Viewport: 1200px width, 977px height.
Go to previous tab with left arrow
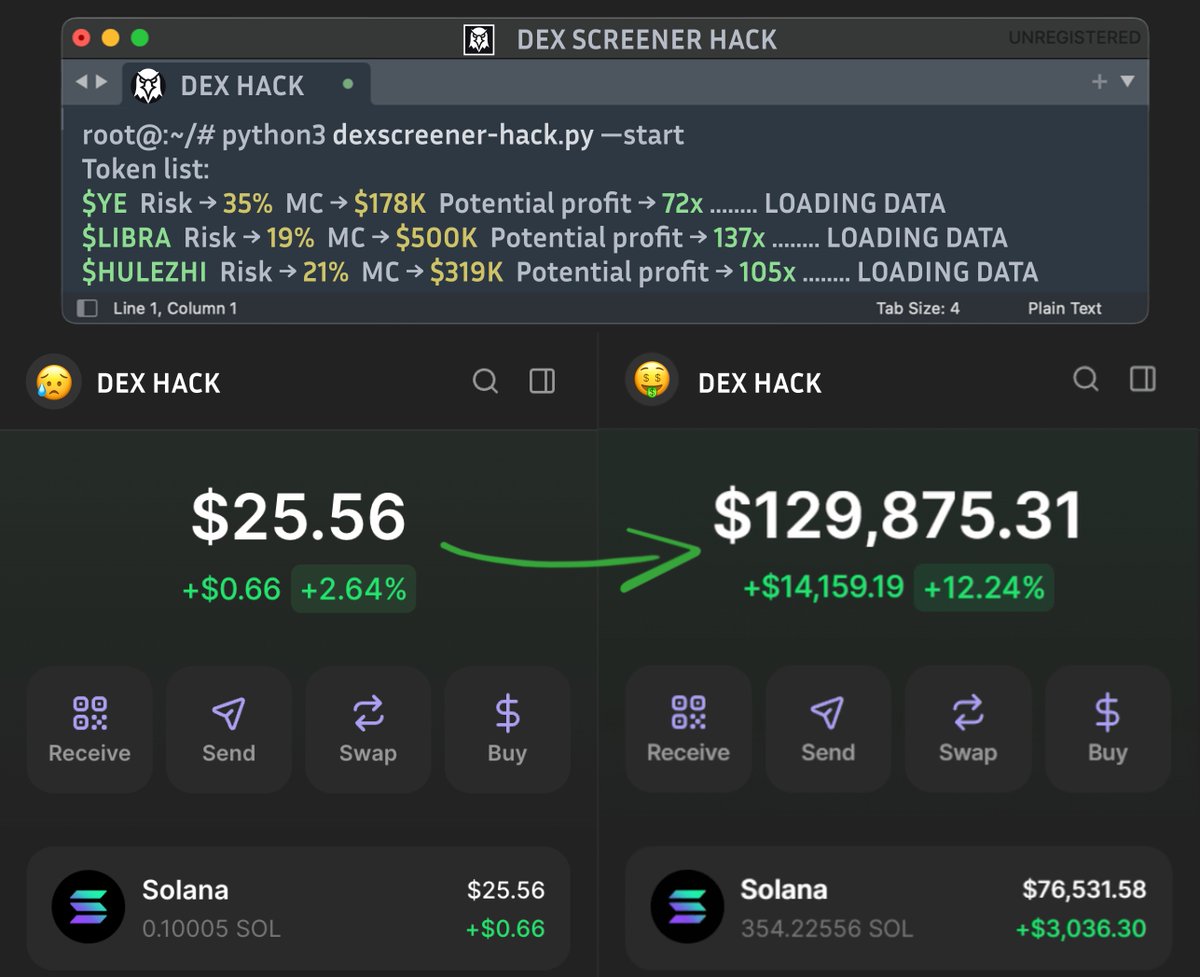click(x=81, y=82)
